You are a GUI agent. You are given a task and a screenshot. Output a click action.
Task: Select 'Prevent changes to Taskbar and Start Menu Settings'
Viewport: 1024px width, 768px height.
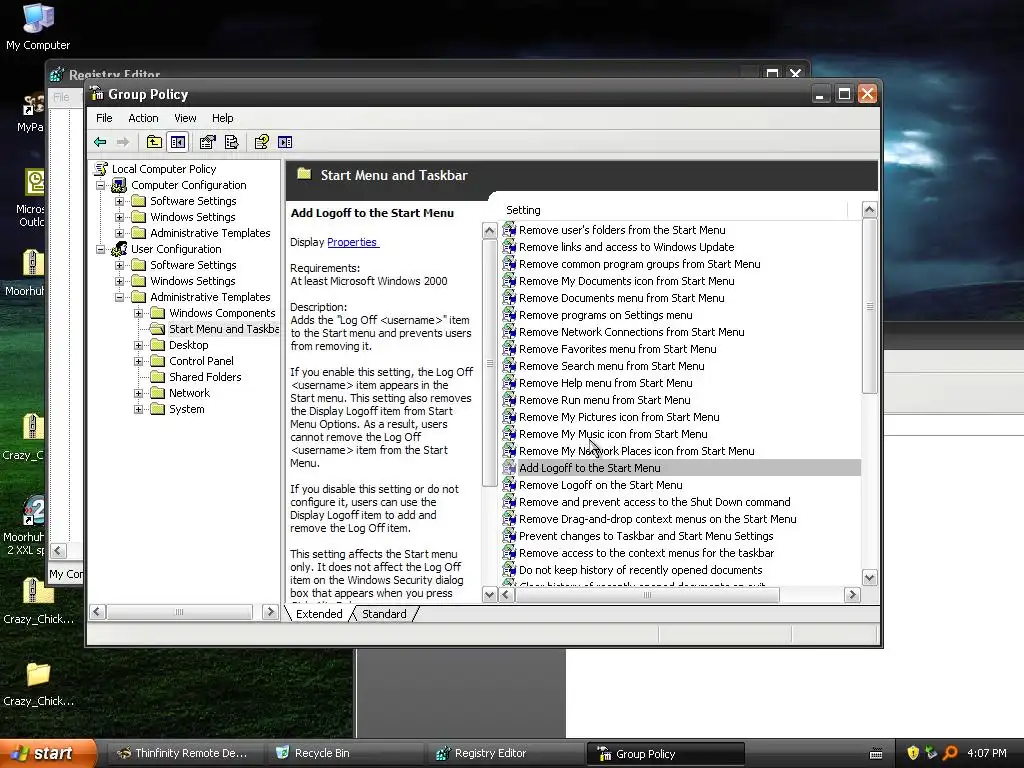point(646,536)
